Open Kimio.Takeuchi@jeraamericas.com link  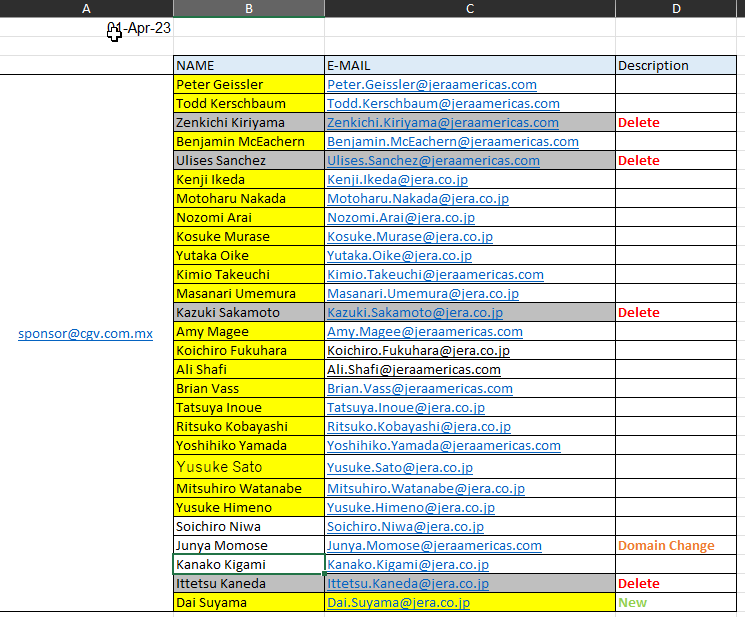435,275
